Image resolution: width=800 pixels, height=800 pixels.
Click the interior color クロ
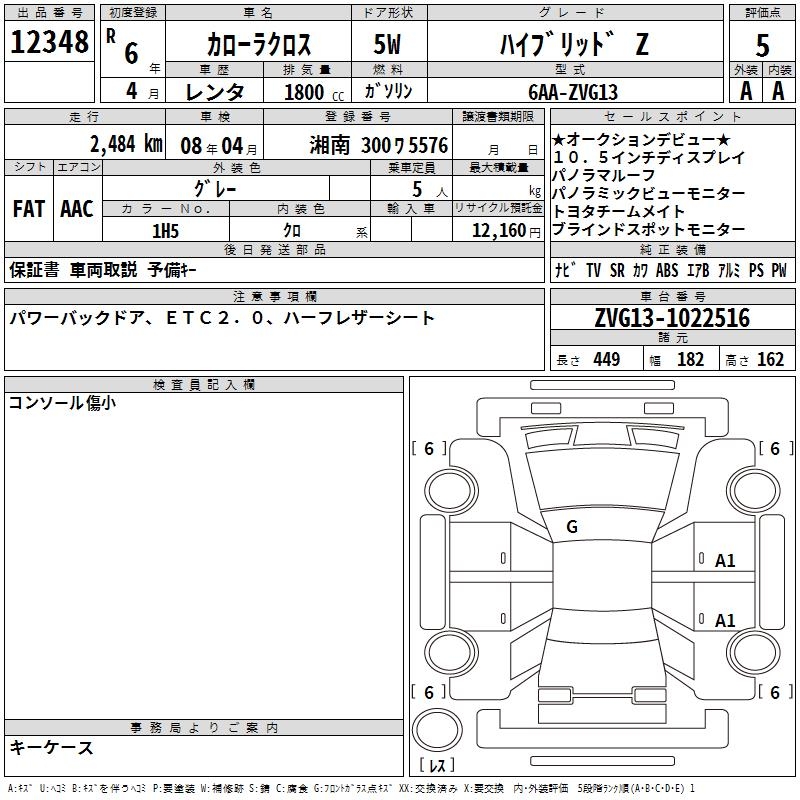(x=292, y=231)
